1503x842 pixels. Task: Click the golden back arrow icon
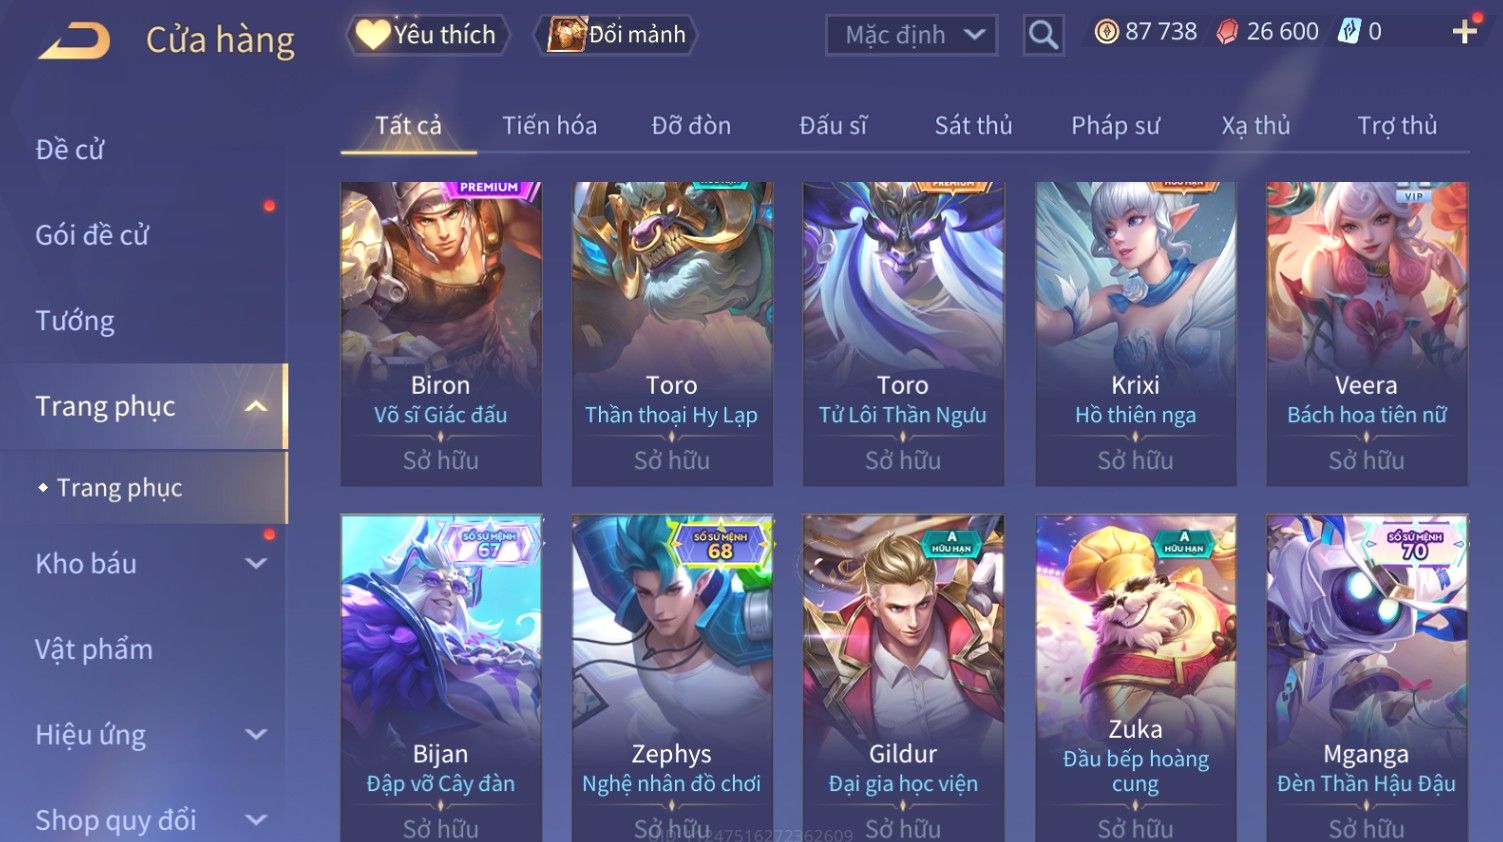tap(74, 41)
